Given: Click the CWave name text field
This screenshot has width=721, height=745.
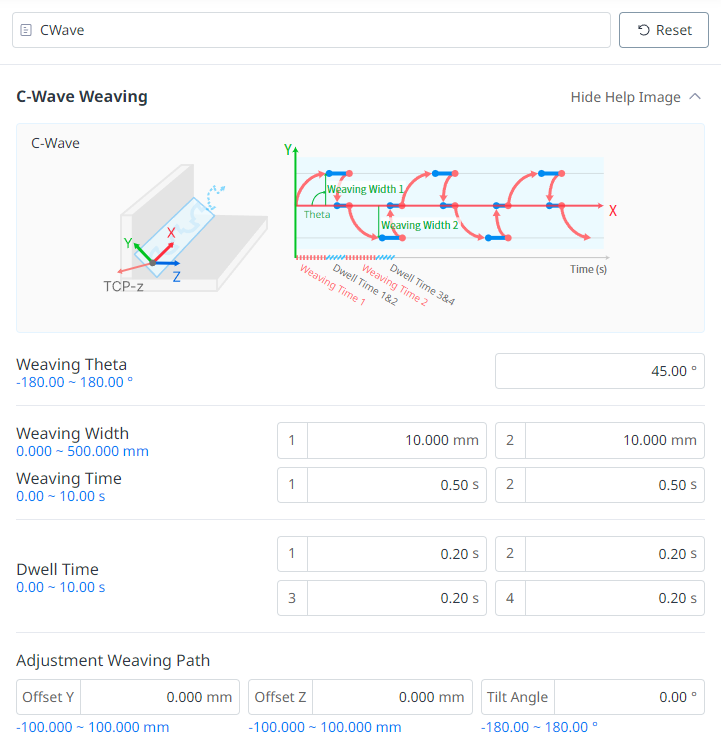Looking at the screenshot, I should coord(320,30).
